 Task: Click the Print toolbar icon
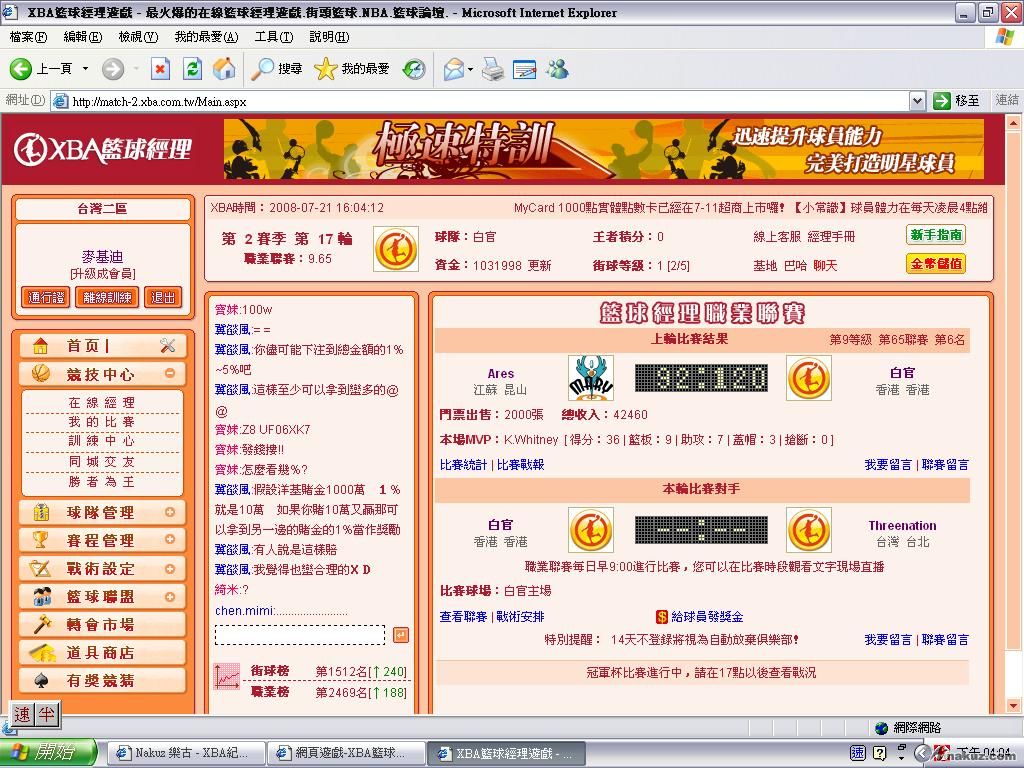492,69
